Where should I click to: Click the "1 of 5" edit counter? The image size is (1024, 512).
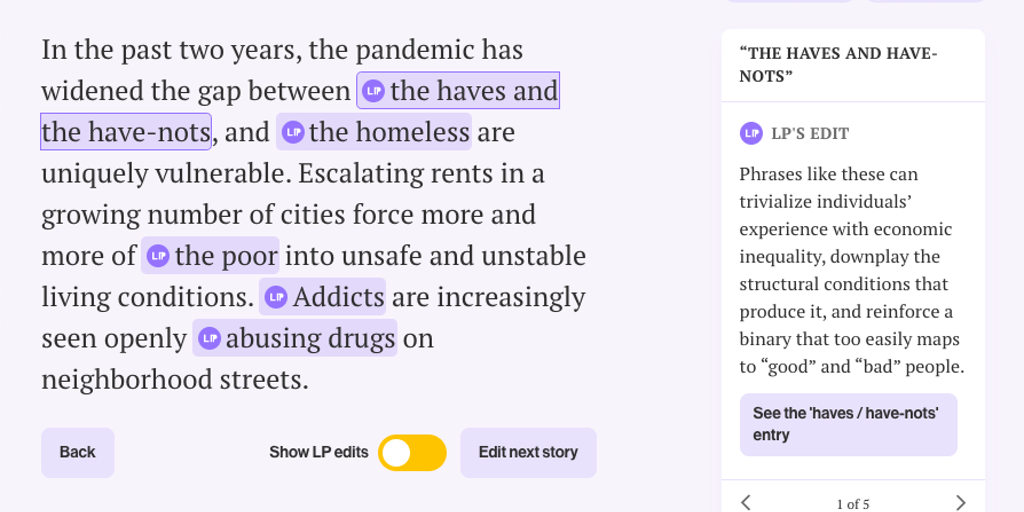tap(853, 503)
